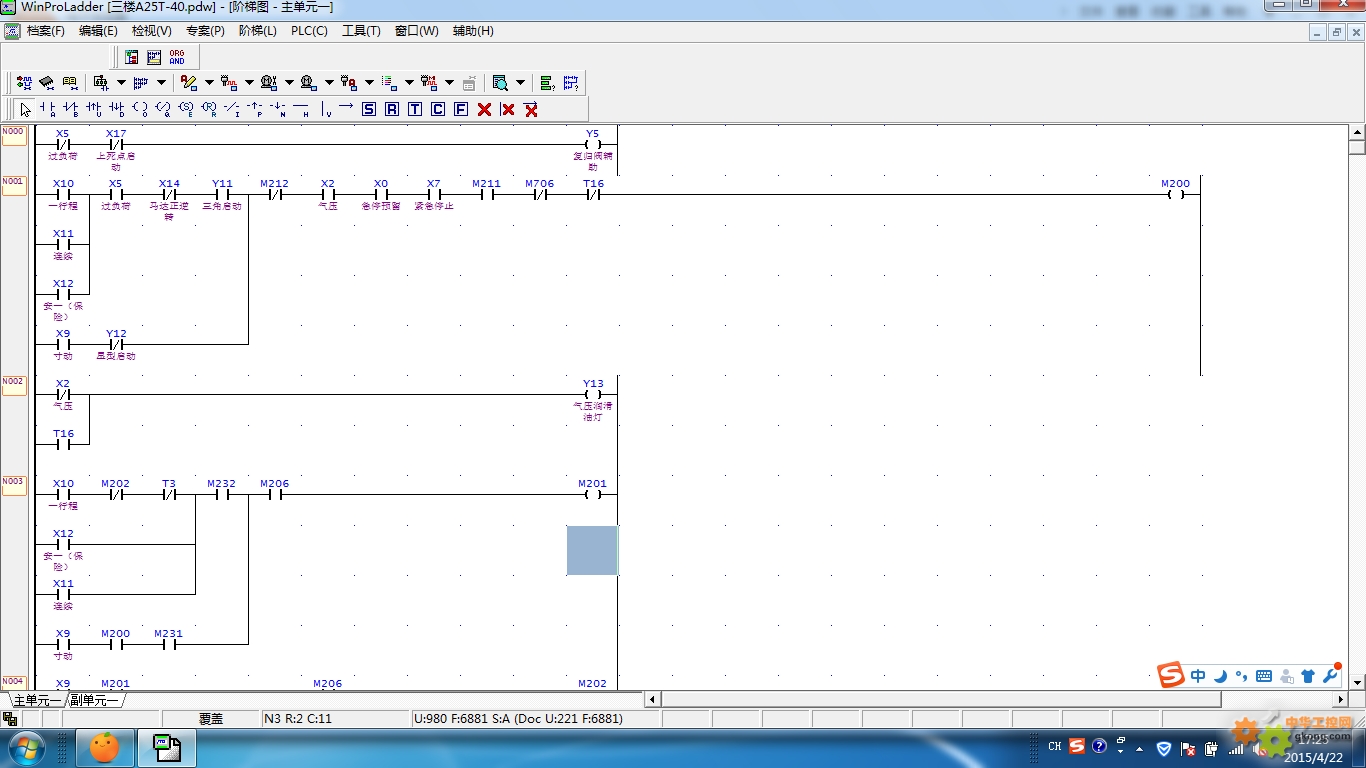The image size is (1366, 768).
Task: Delete horizontal line with arrow red X
Action: coord(530,109)
